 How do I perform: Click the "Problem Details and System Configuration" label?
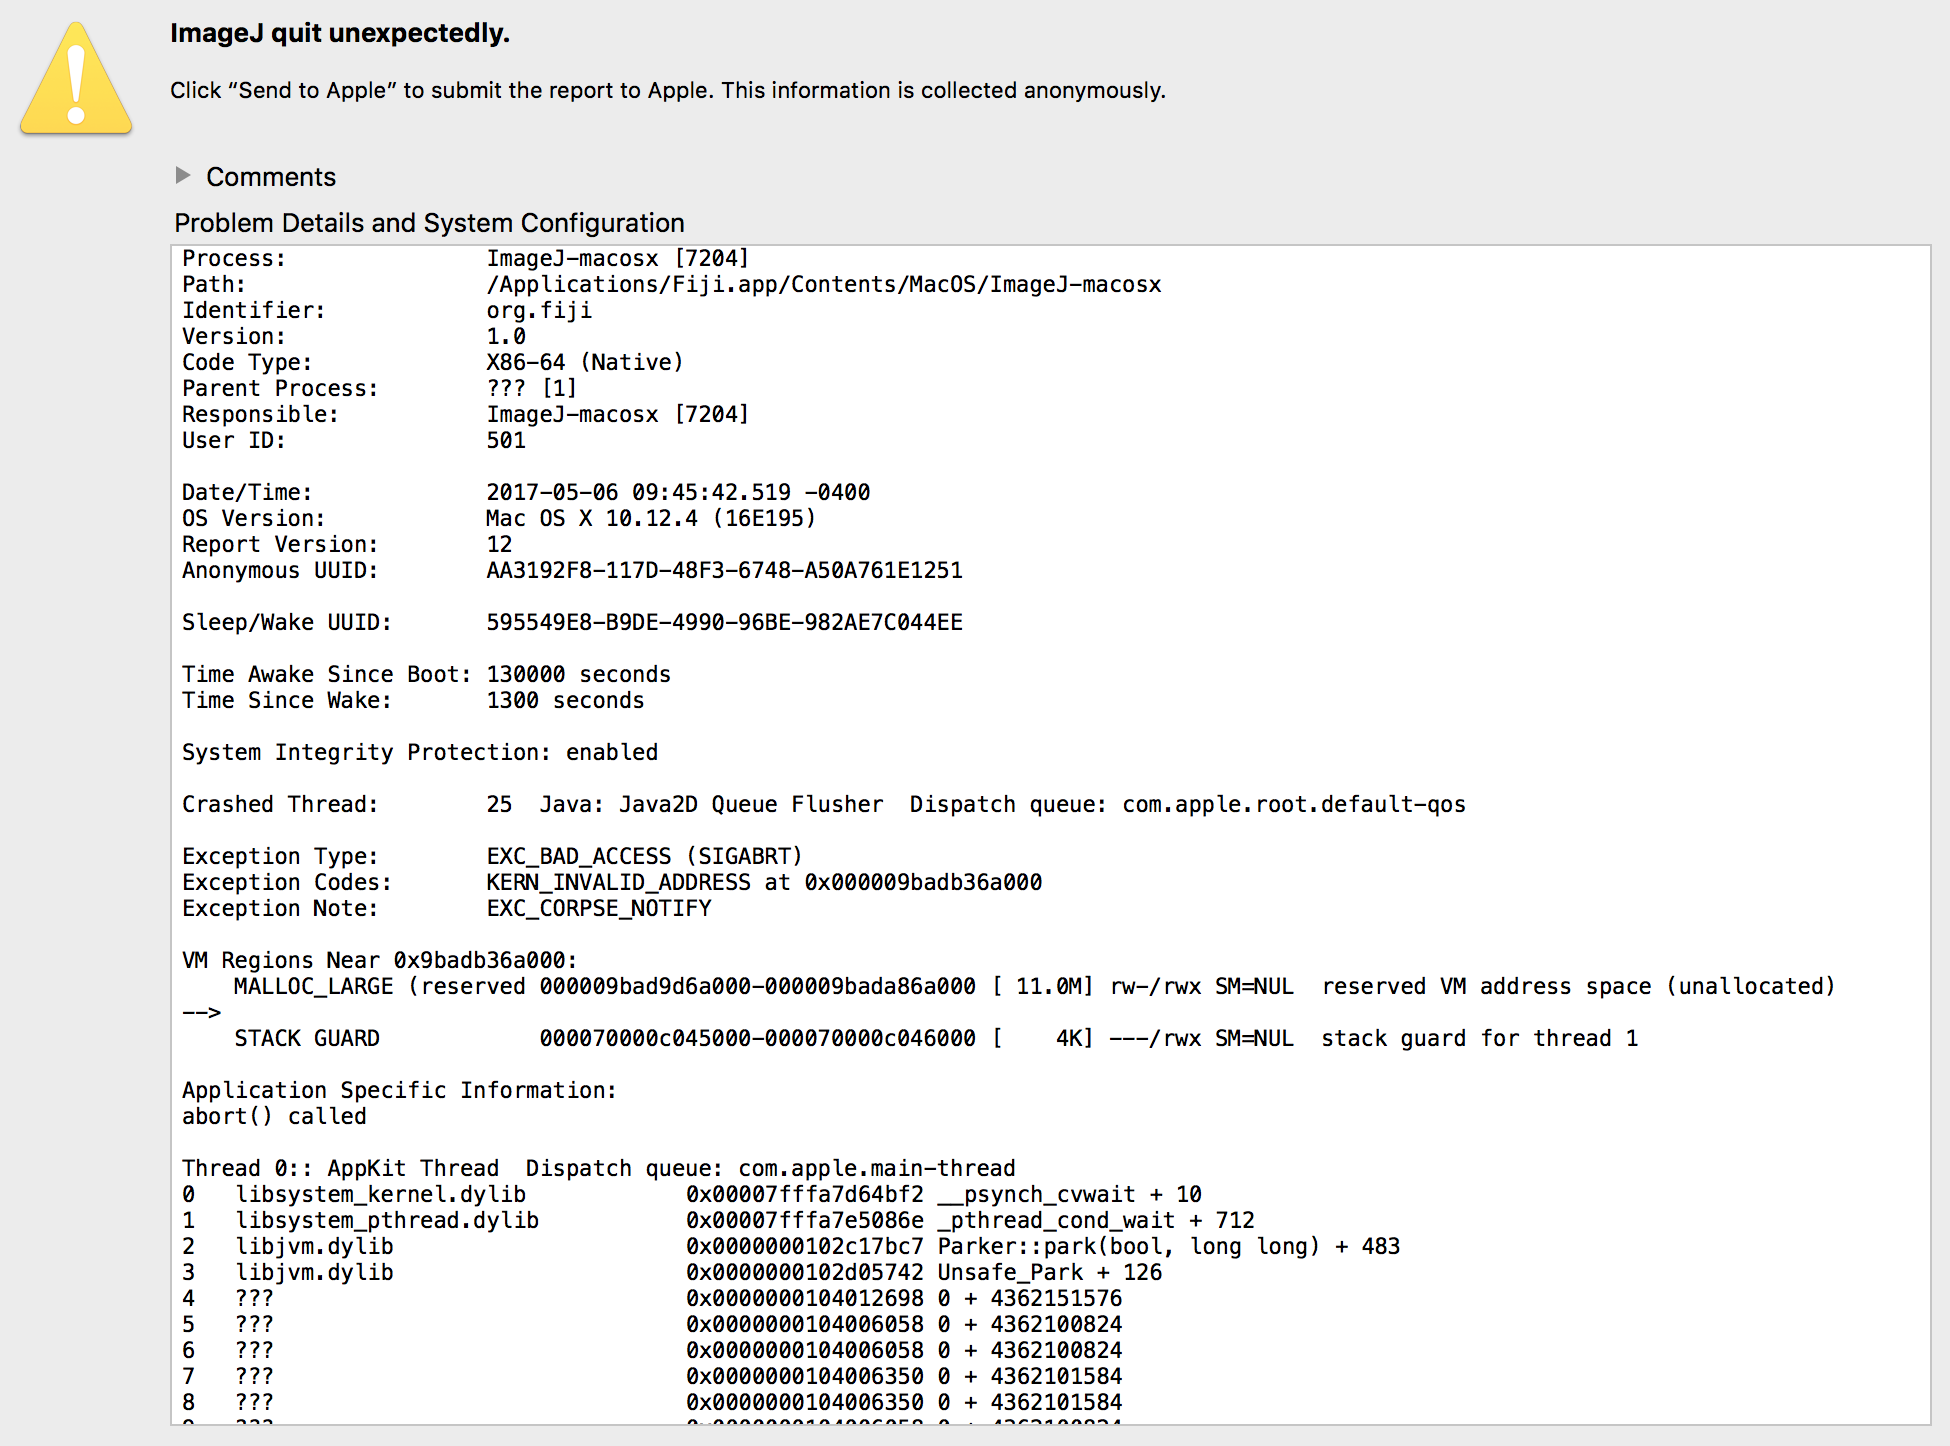[x=429, y=223]
